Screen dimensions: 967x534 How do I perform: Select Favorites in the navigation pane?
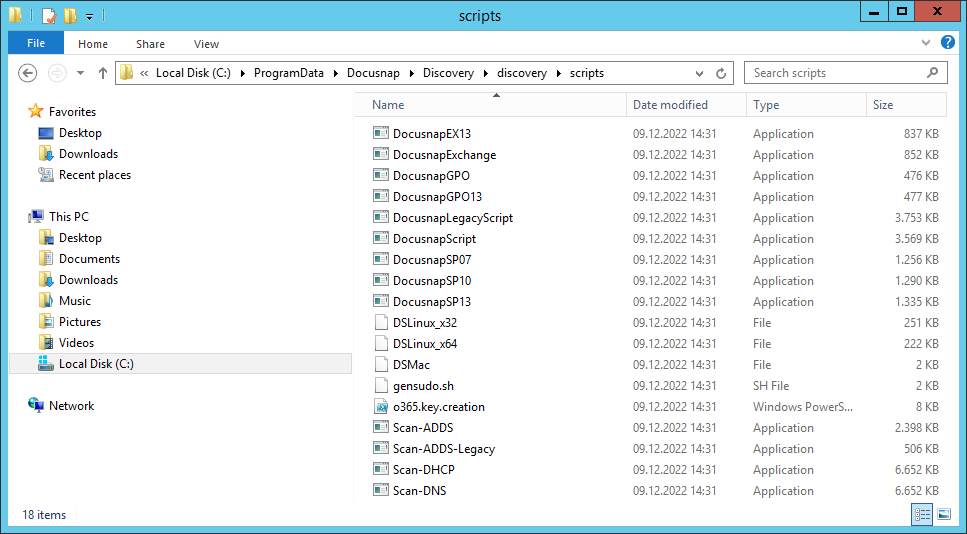point(72,112)
